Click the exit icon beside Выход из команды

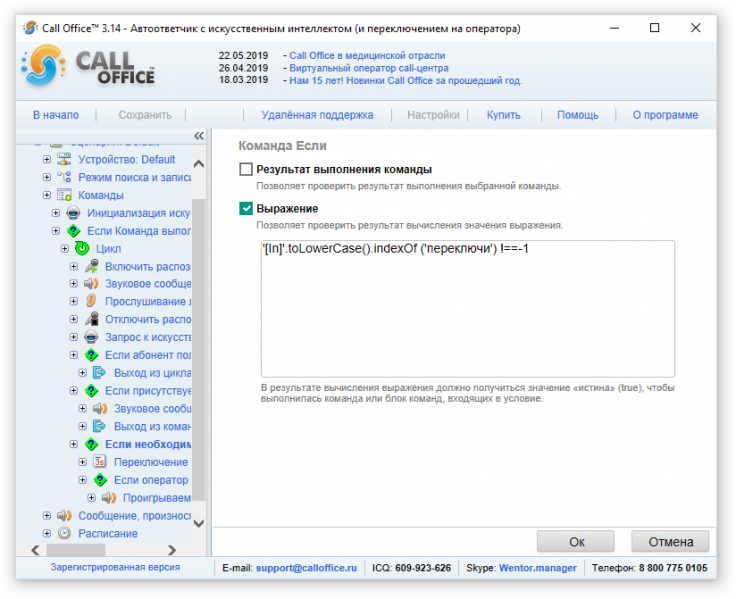click(x=100, y=426)
